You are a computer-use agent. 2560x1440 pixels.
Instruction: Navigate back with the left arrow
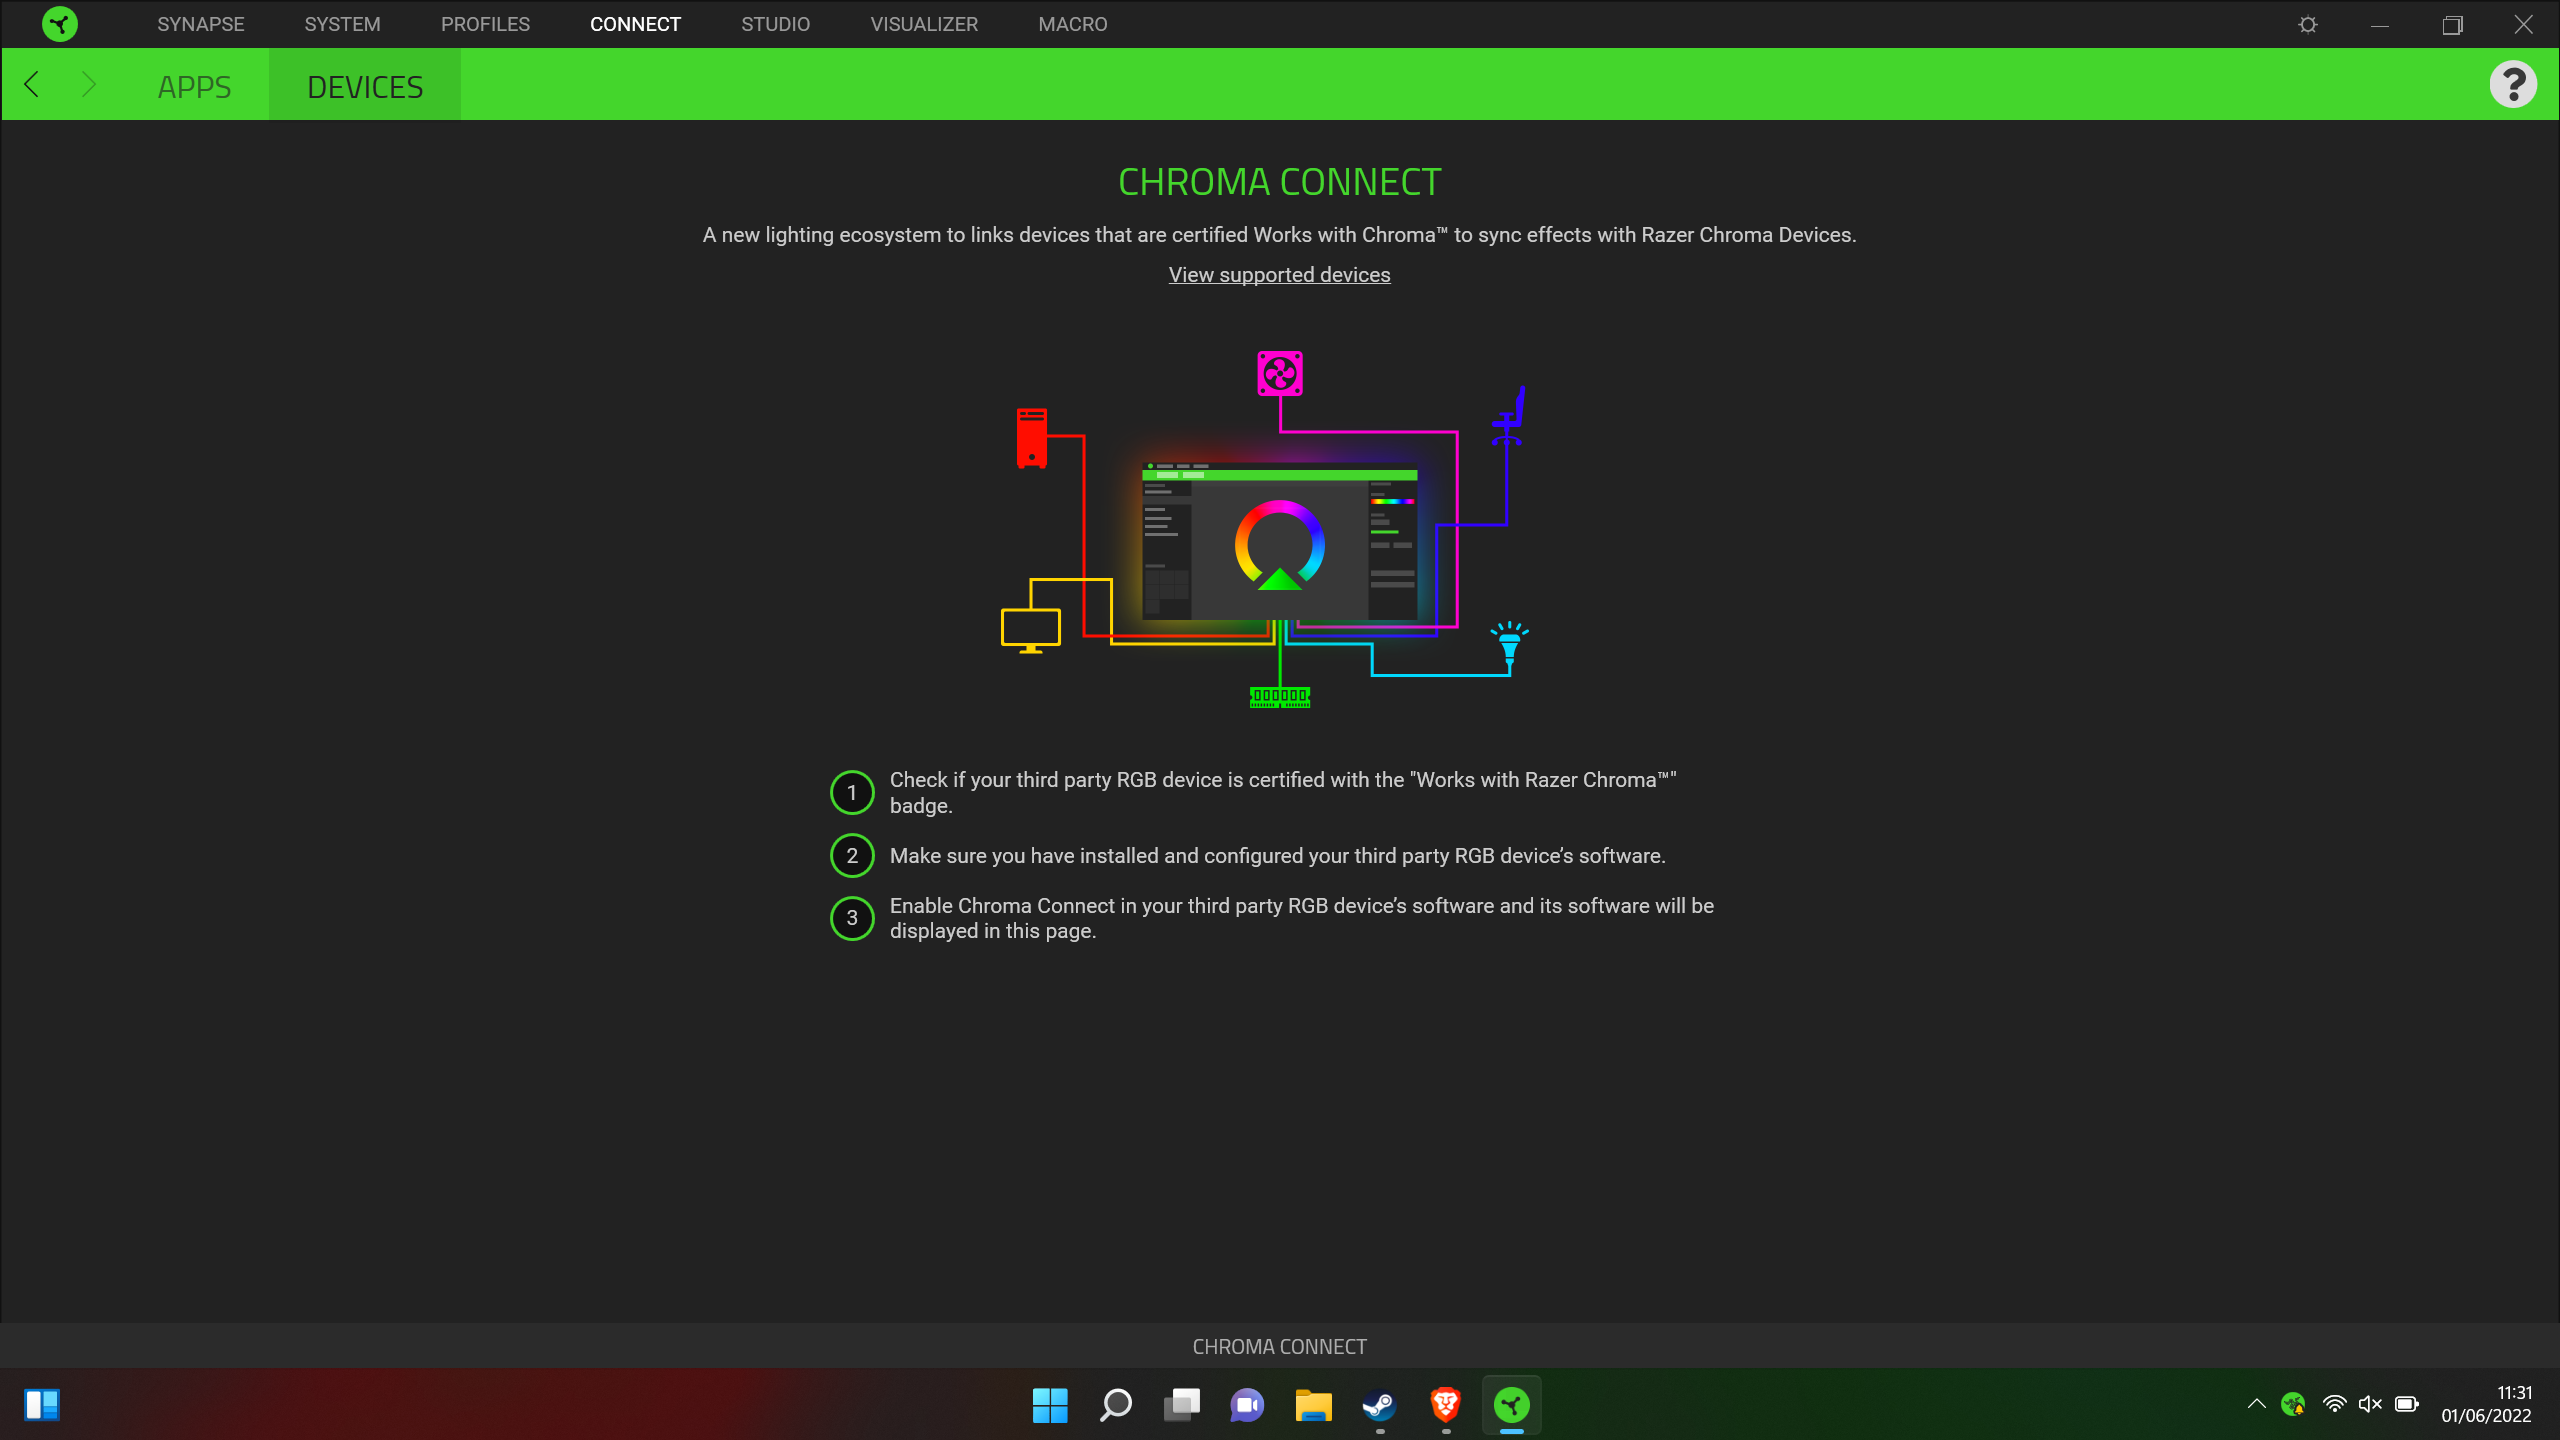point(31,84)
